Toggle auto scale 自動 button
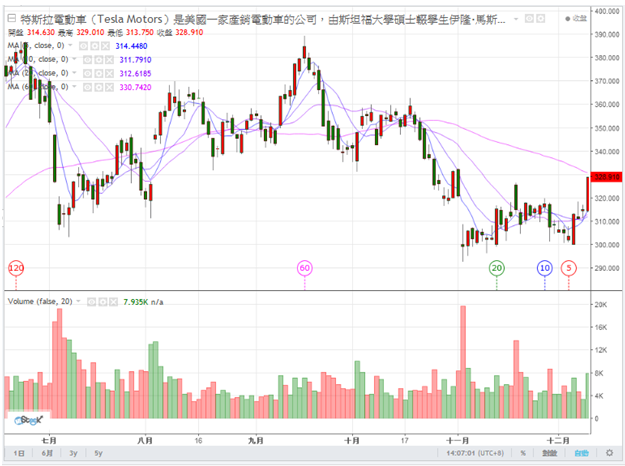625x466 pixels. 582,453
